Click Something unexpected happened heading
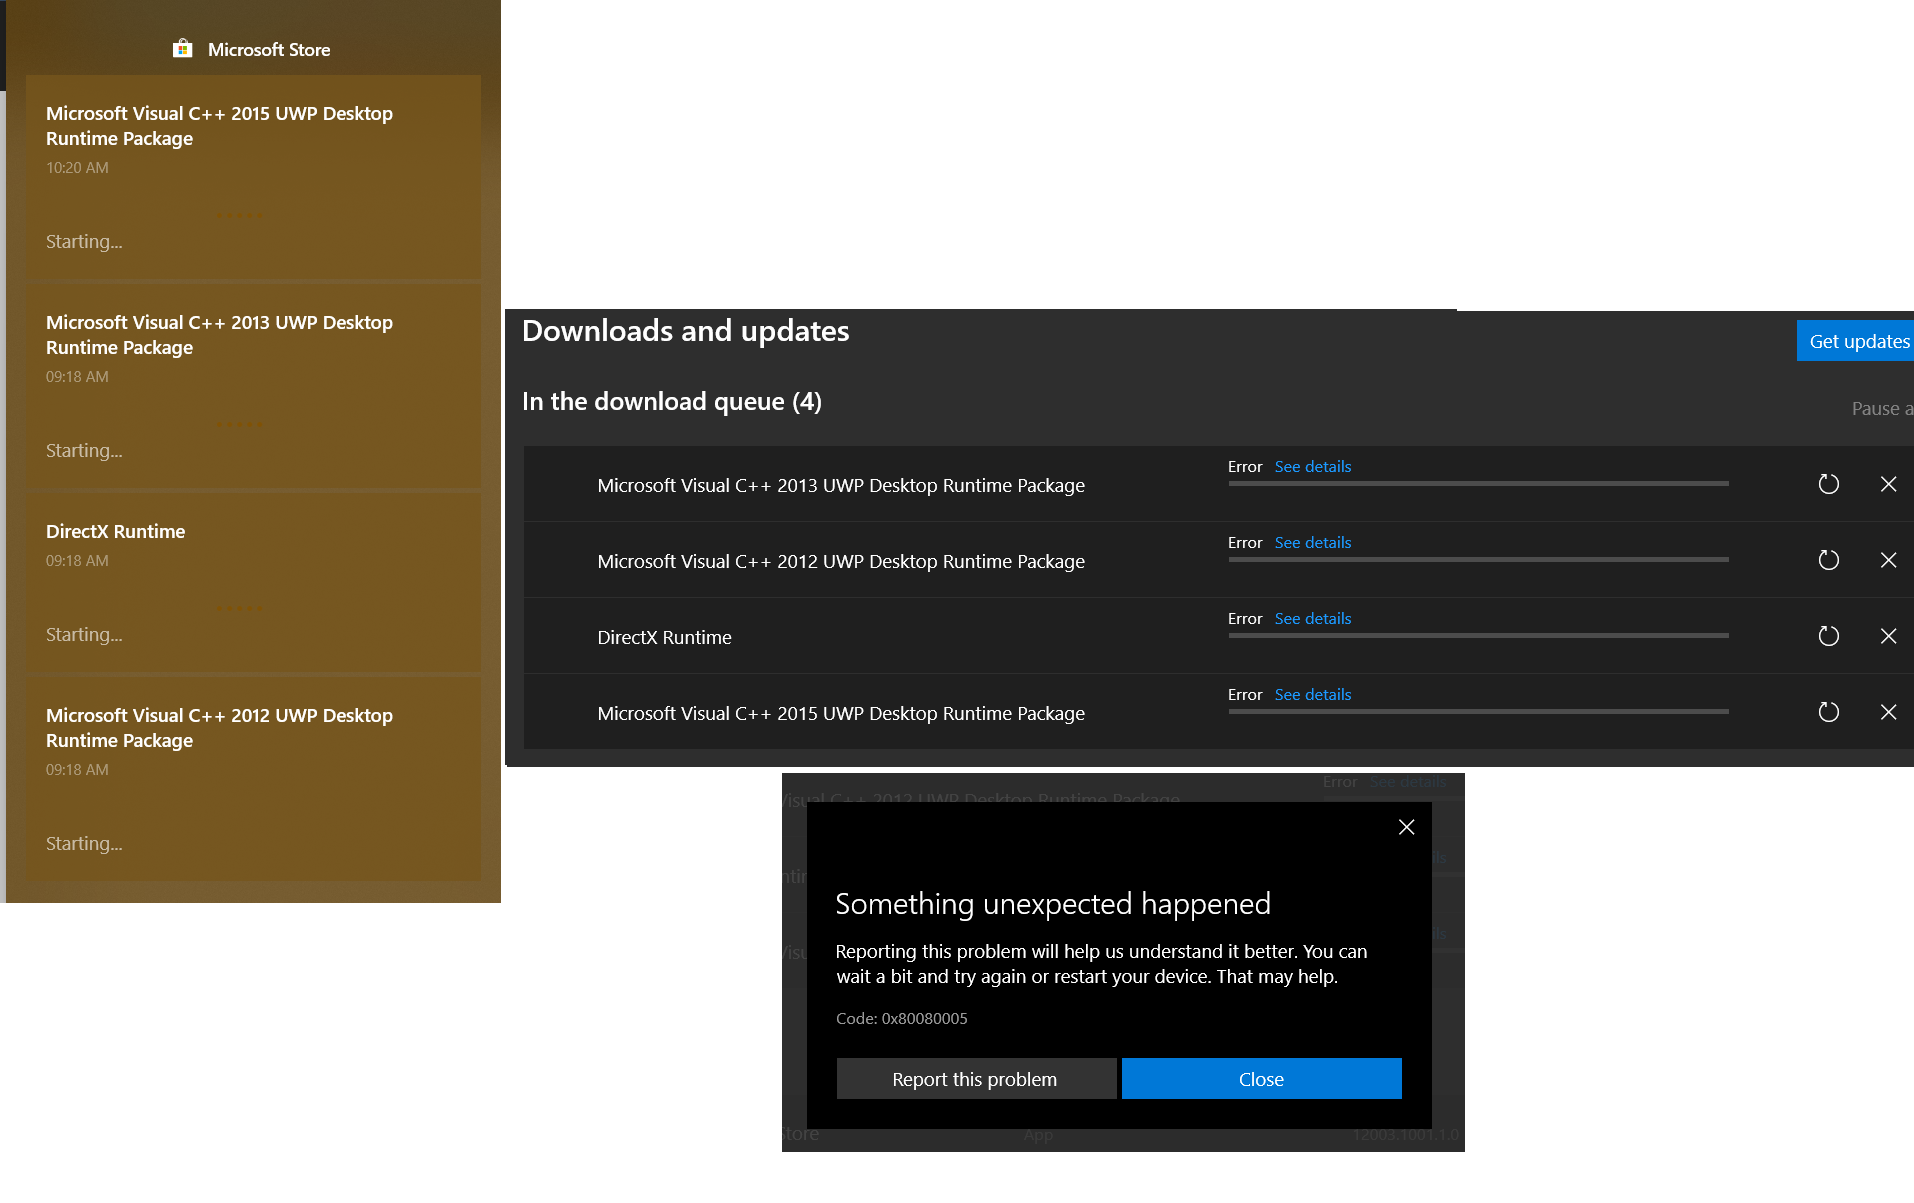1914x1203 pixels. [x=1053, y=904]
